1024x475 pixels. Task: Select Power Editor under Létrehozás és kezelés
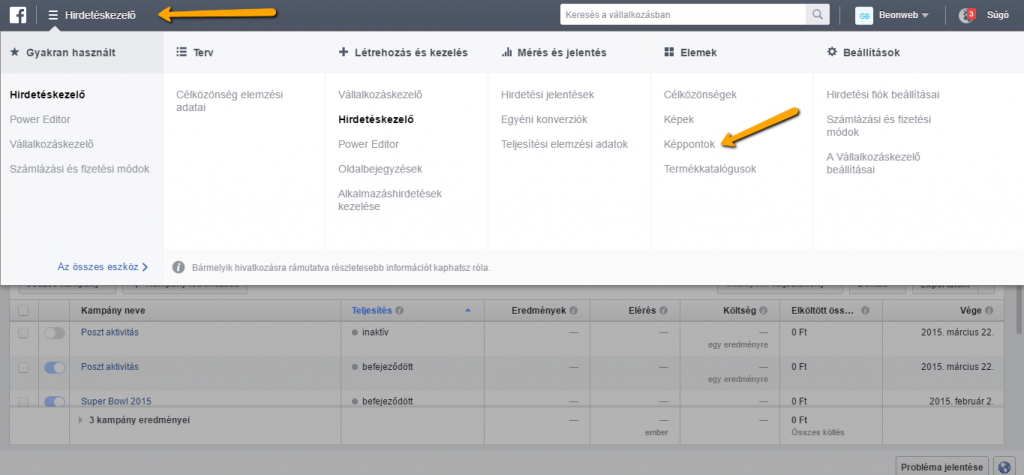pos(368,144)
